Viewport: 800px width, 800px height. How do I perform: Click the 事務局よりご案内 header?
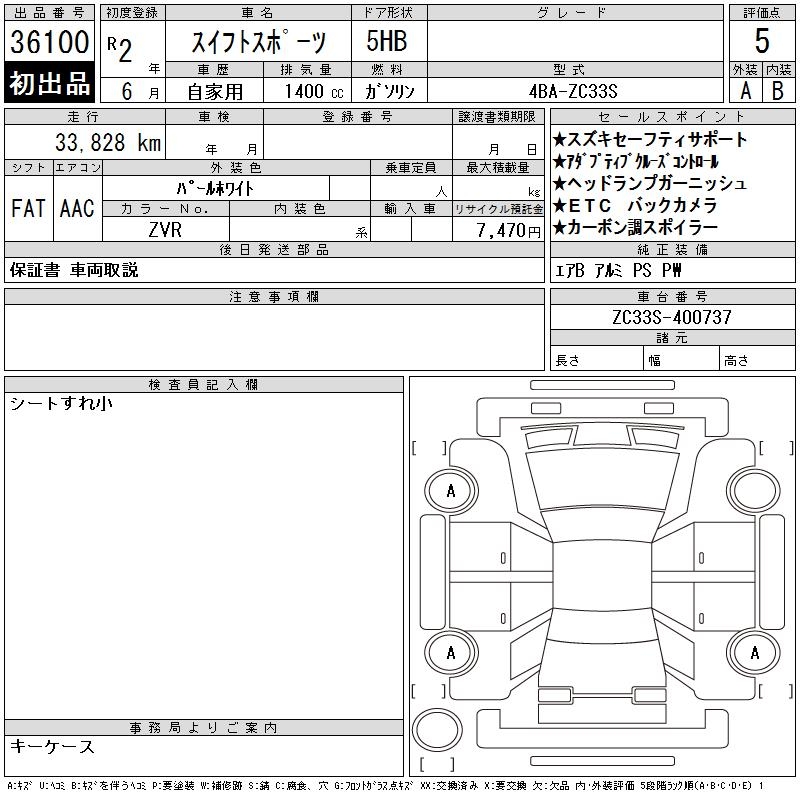pyautogui.click(x=204, y=727)
